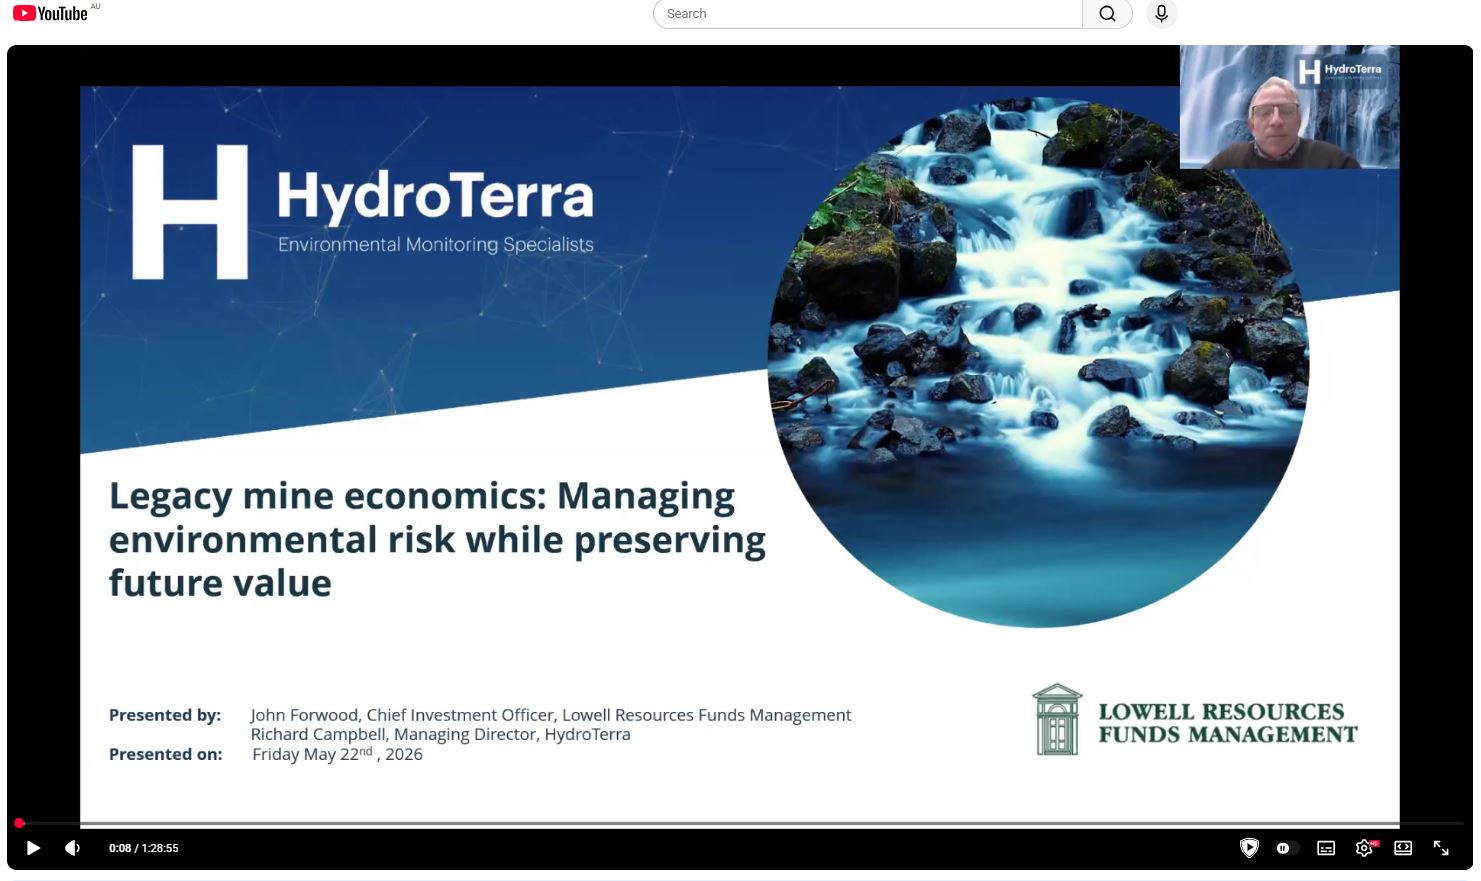
Task: Turn on subtitles/closed captions
Action: [x=1326, y=848]
